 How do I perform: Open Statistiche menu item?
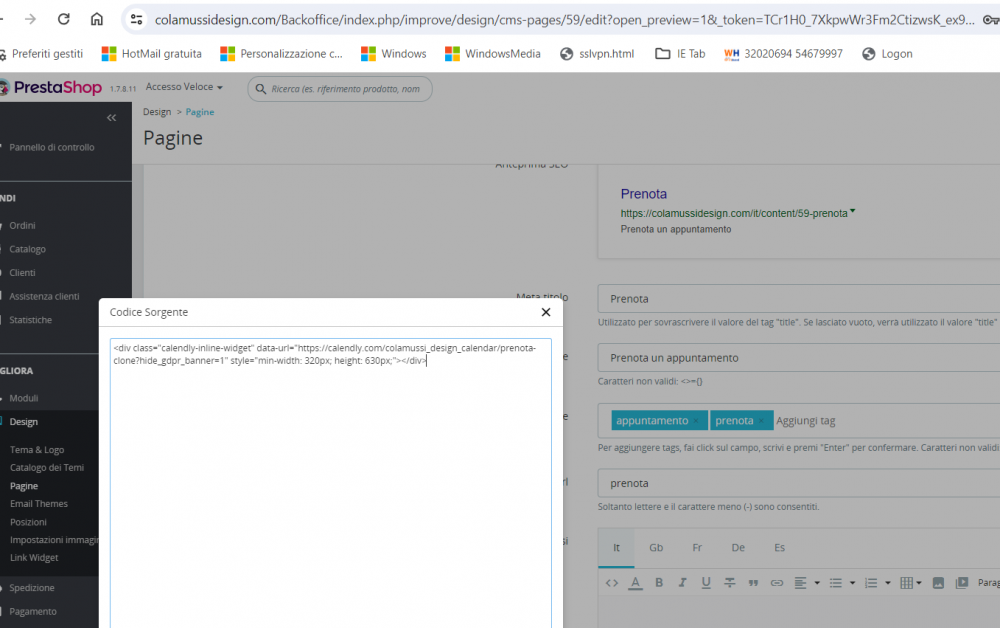(31, 320)
